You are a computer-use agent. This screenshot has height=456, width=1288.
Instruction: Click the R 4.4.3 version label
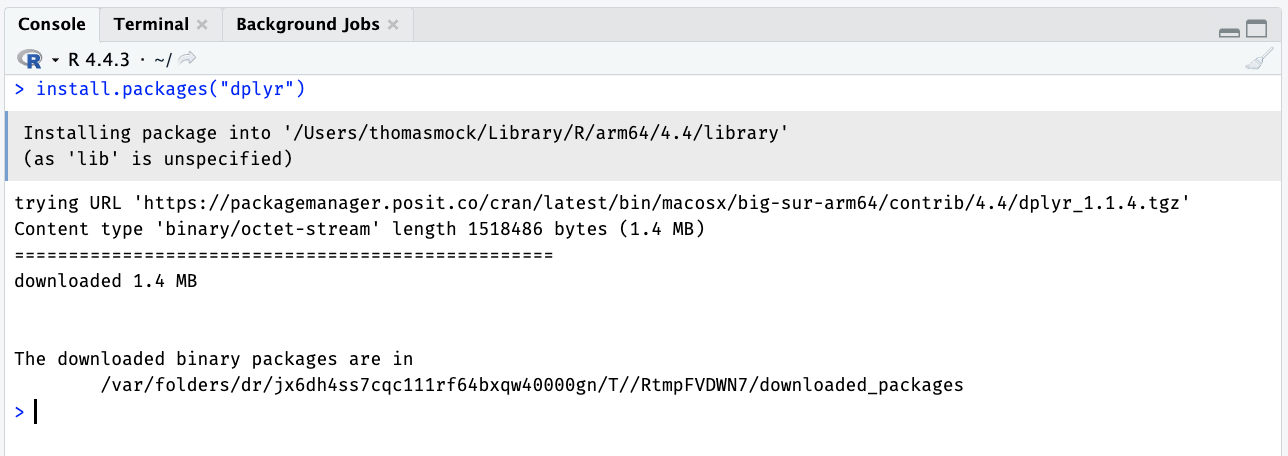click(x=101, y=60)
